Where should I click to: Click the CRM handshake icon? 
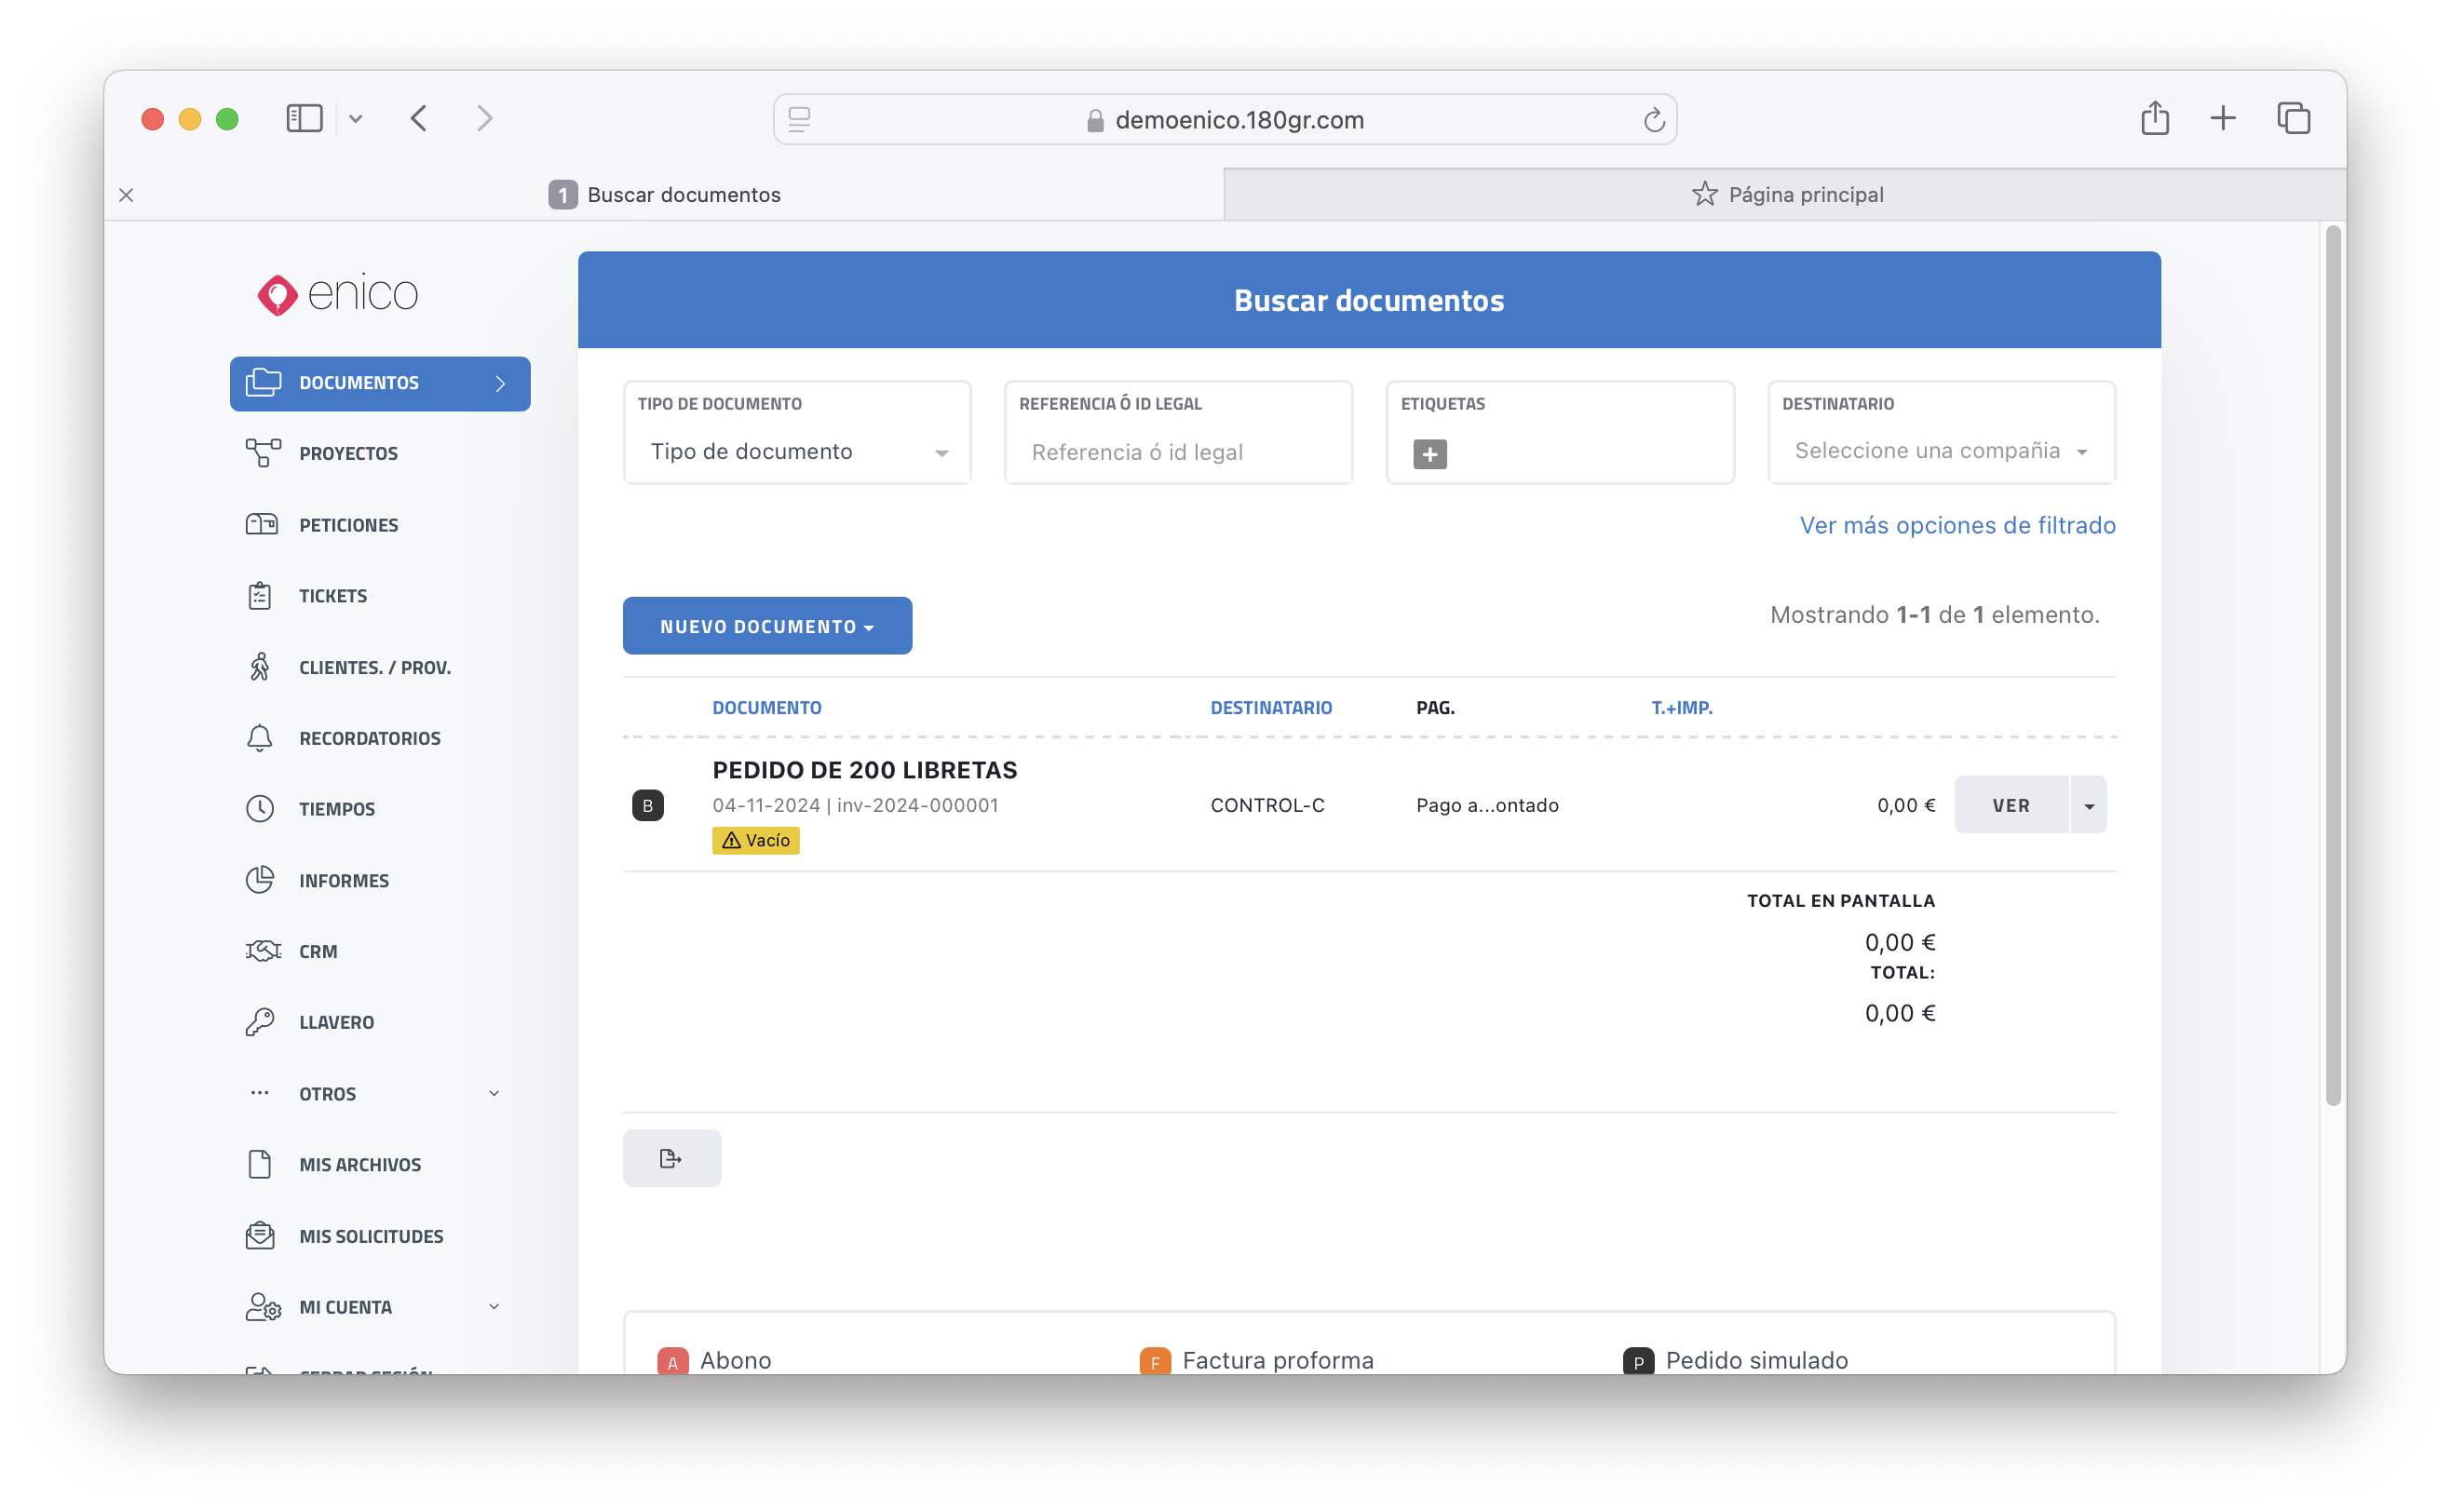(x=263, y=951)
